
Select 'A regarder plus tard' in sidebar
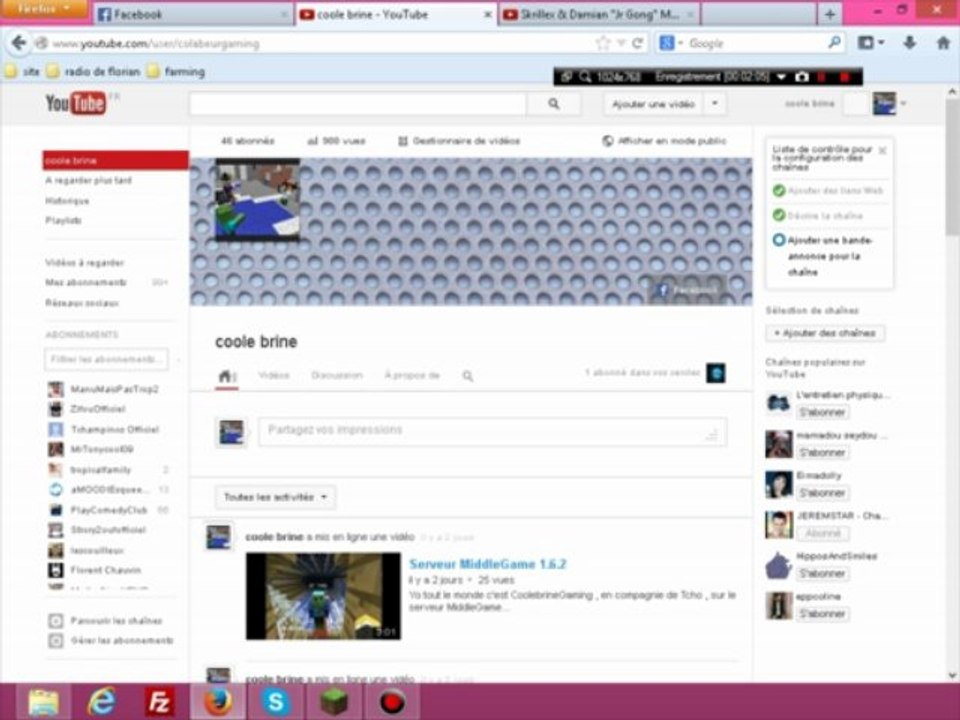pos(89,181)
